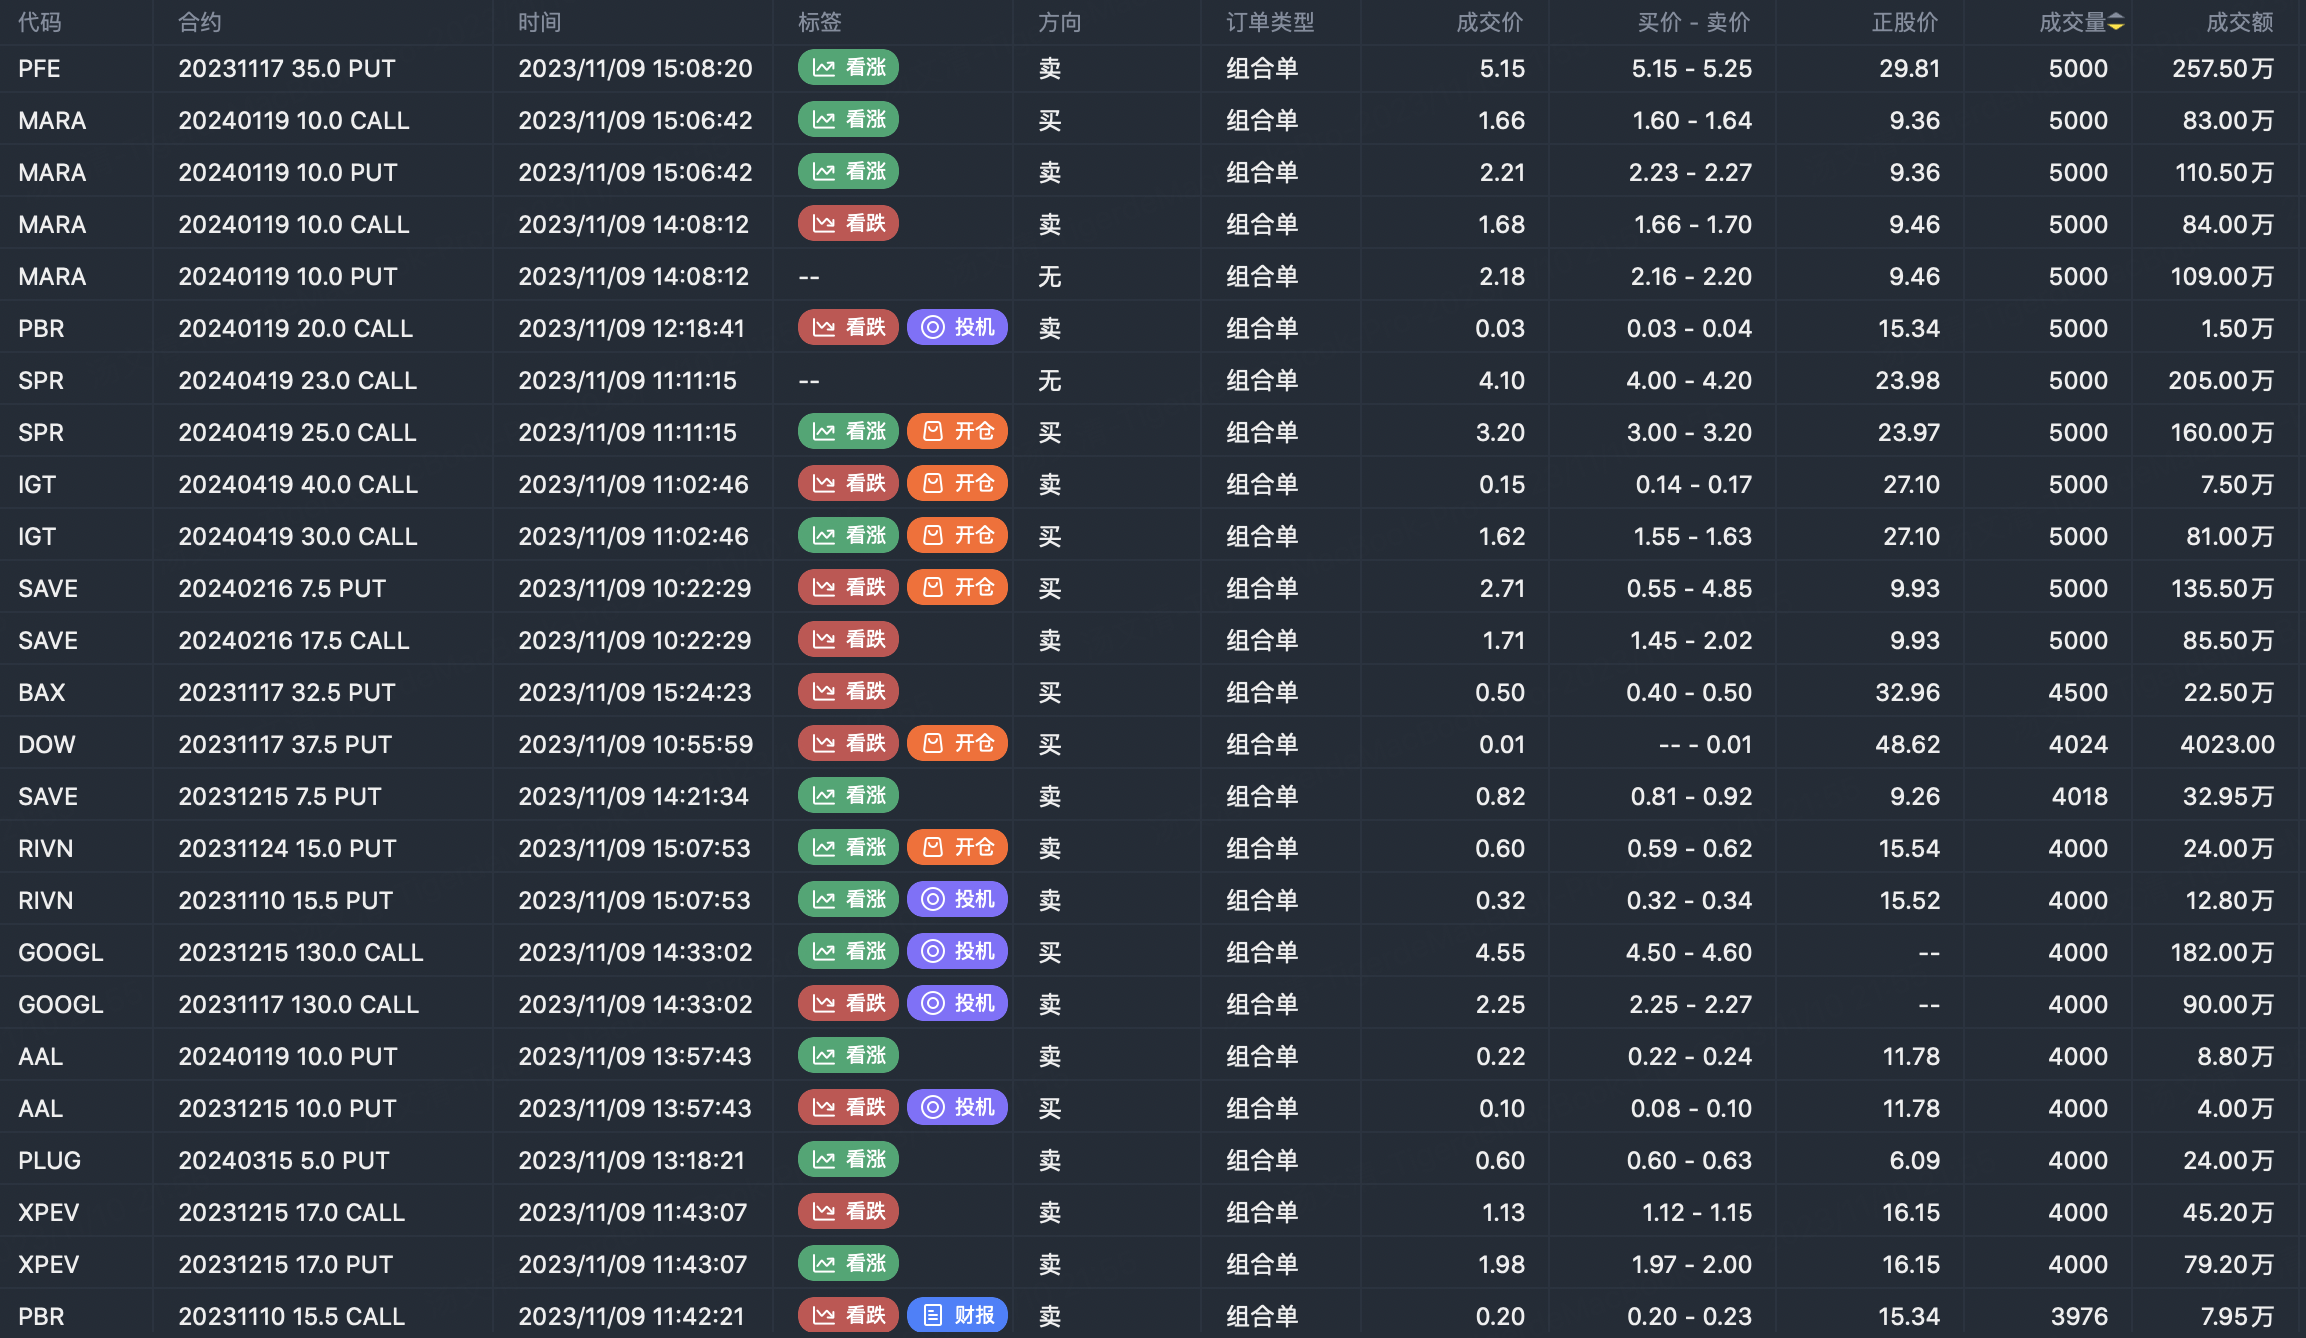This screenshot has width=2306, height=1338.
Task: Click 看跌 tag on SAVE 20240216 7.5 PUT row
Action: click(x=848, y=587)
